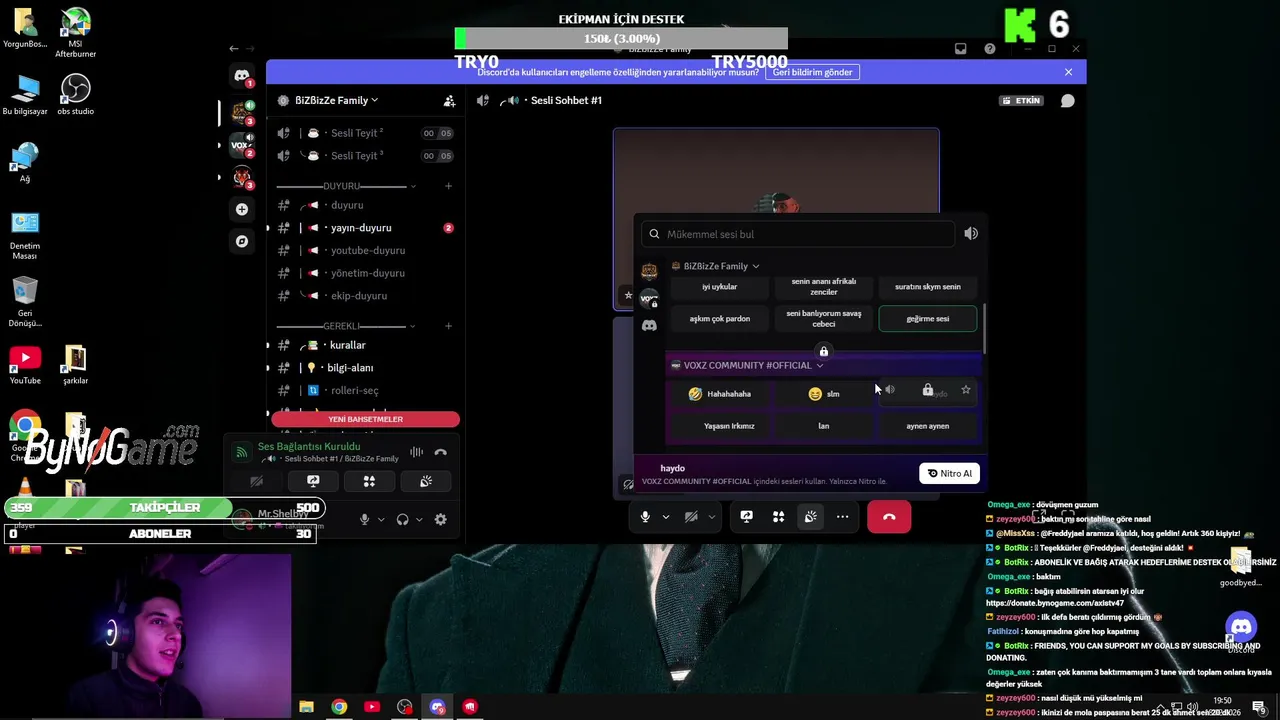
Task: Open the youtube-duyuru channel
Action: click(x=364, y=250)
